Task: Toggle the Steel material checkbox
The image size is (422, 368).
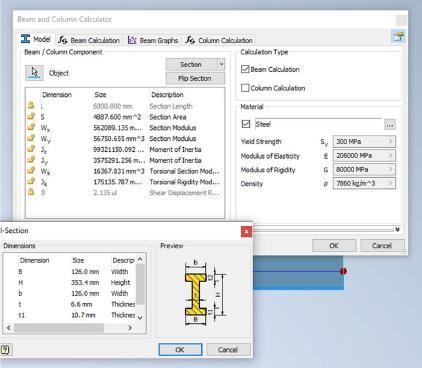Action: 246,124
